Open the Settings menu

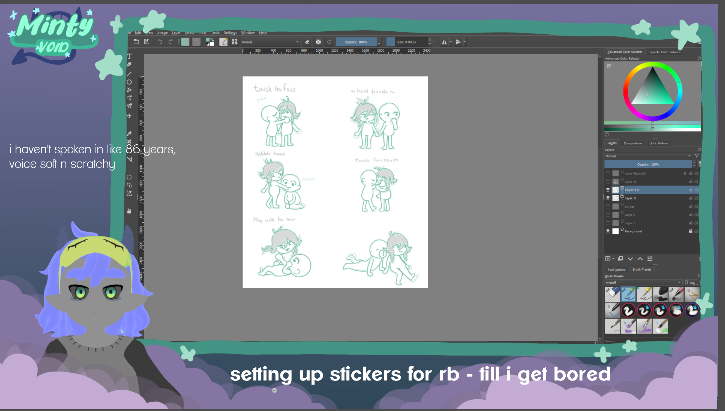click(230, 33)
